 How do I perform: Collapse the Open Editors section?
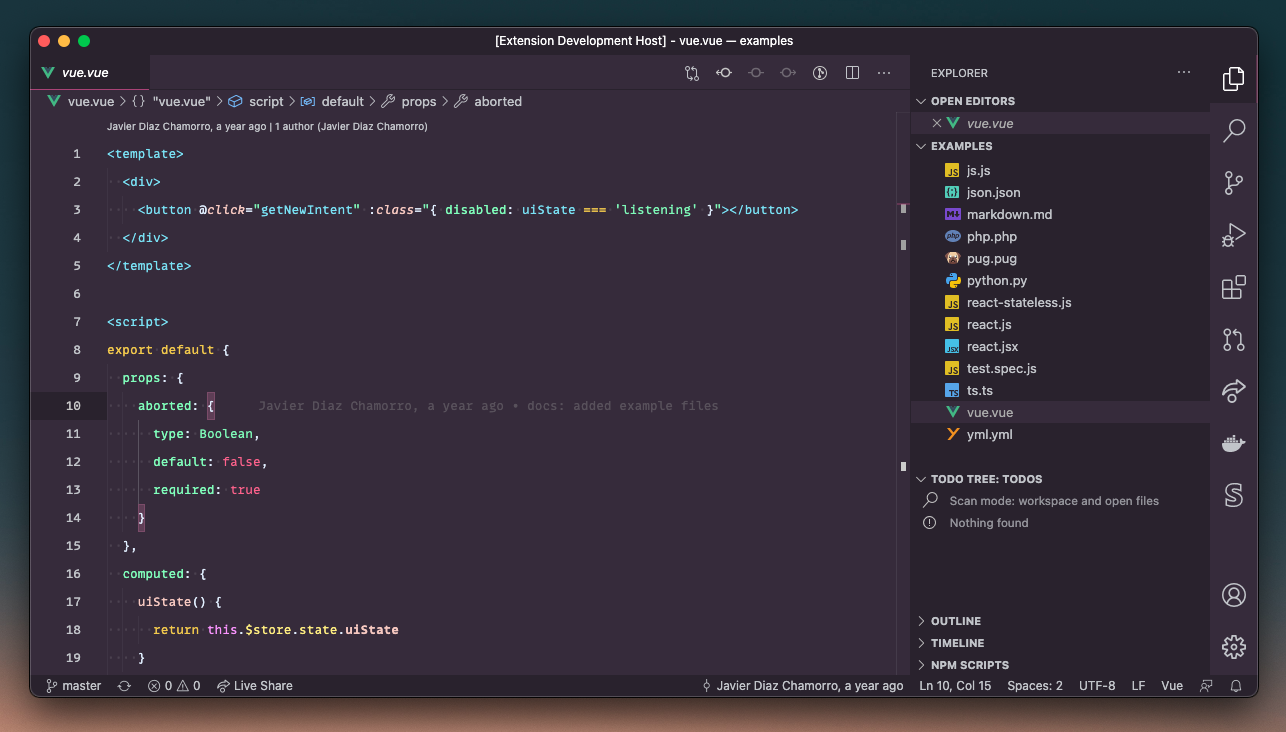(1060, 101)
